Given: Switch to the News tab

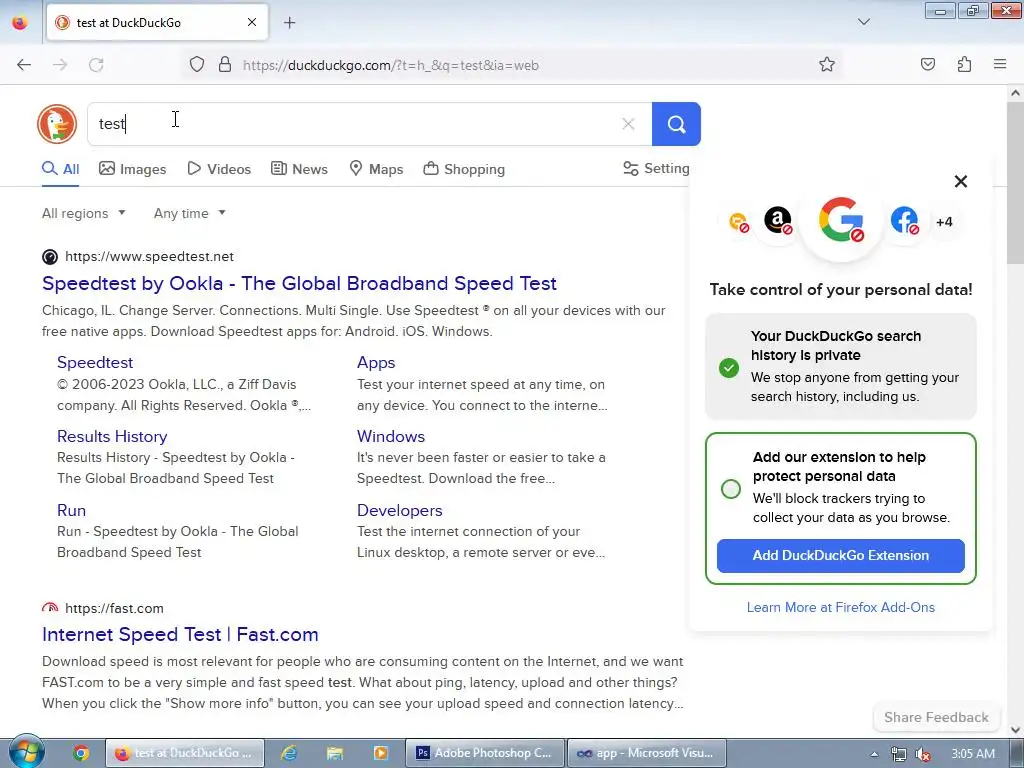Looking at the screenshot, I should [x=299, y=169].
